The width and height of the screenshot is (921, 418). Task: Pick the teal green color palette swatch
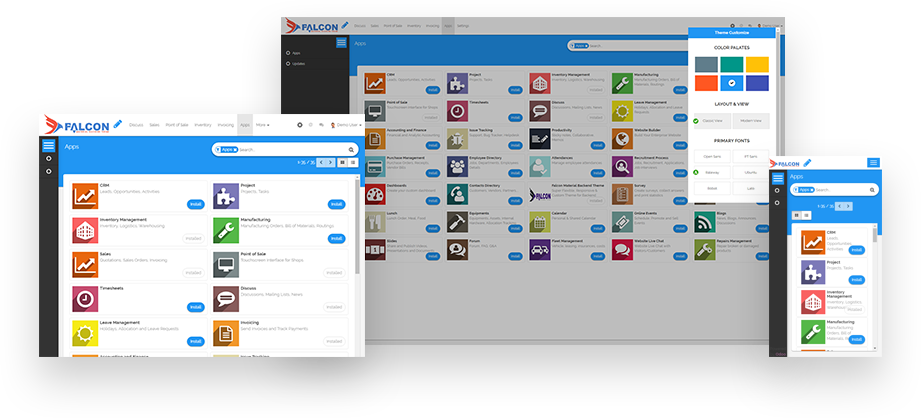pyautogui.click(x=731, y=64)
